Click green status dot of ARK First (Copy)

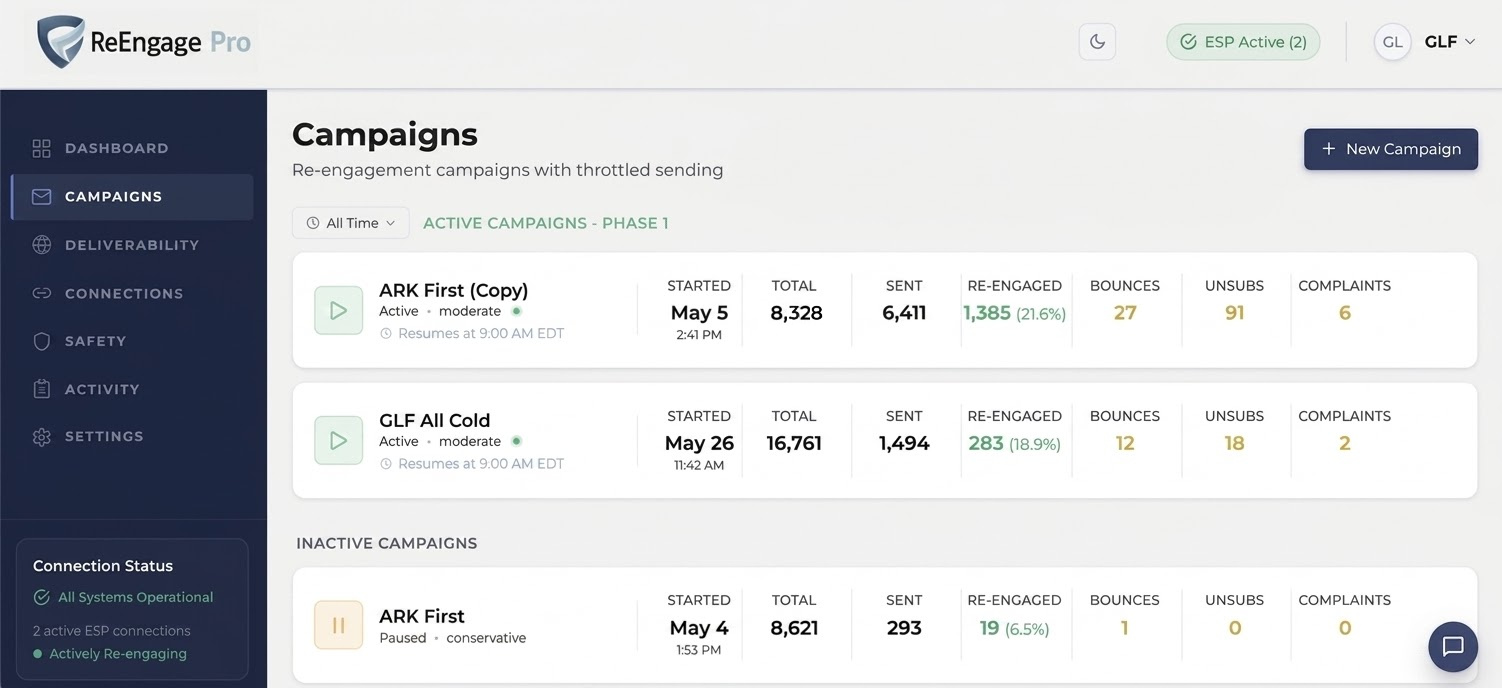pyautogui.click(x=516, y=311)
